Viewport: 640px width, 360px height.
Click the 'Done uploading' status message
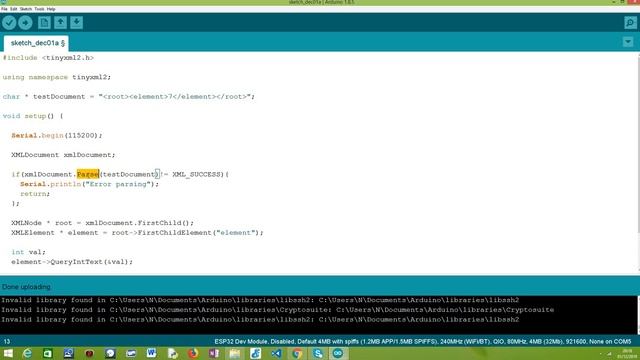(26, 287)
